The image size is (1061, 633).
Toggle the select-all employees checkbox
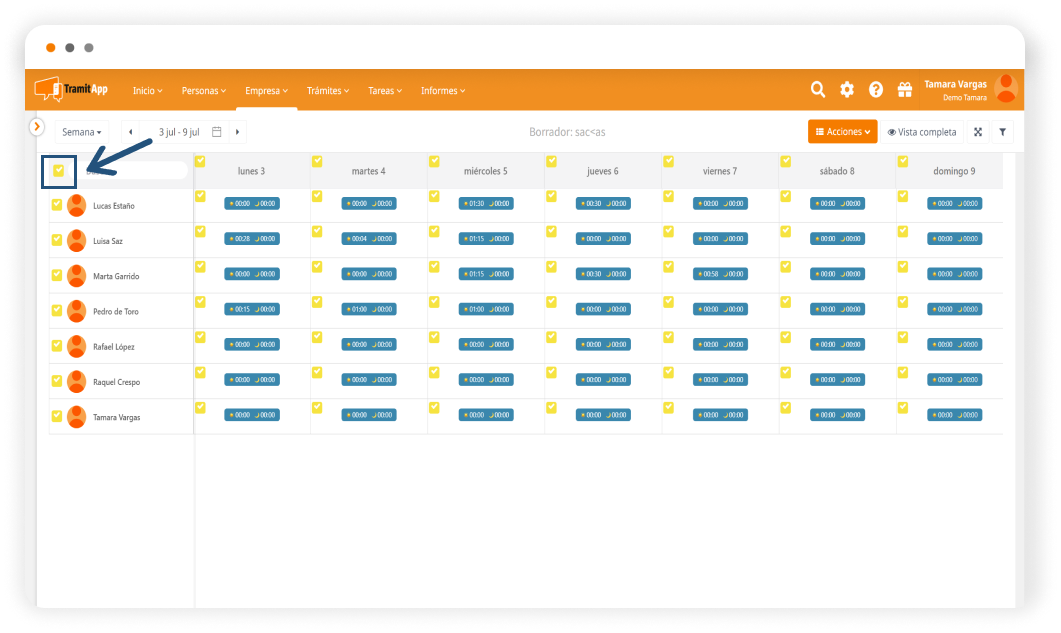point(59,171)
